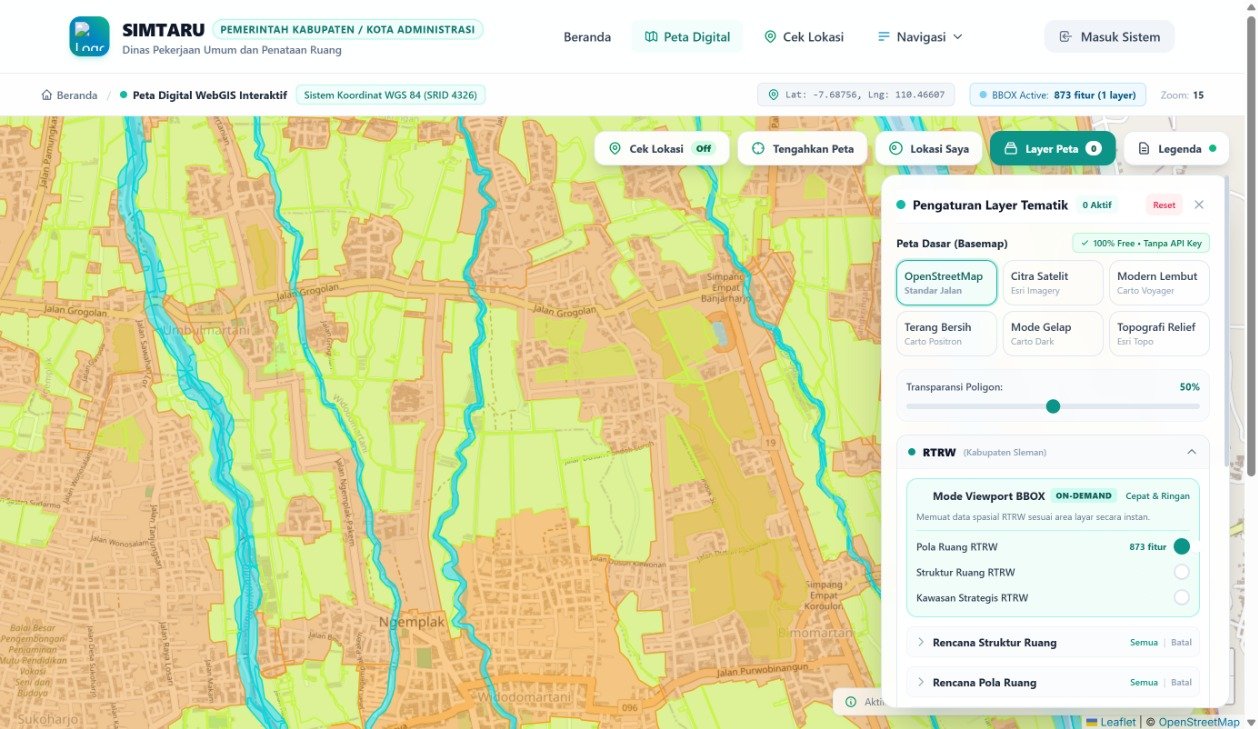Viewport: 1258px width, 729px height.
Task: Go to the Beranda nav item
Action: pyautogui.click(x=587, y=37)
